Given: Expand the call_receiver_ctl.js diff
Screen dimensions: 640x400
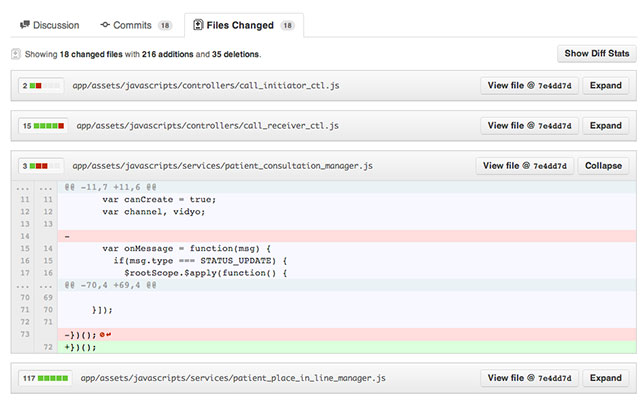Looking at the screenshot, I should (604, 126).
